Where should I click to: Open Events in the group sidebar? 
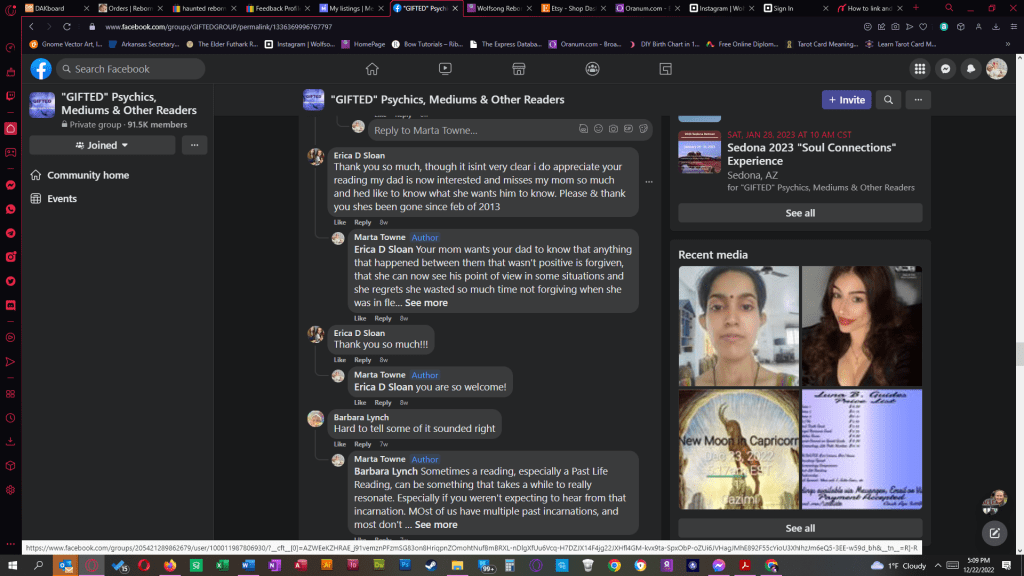(62, 199)
